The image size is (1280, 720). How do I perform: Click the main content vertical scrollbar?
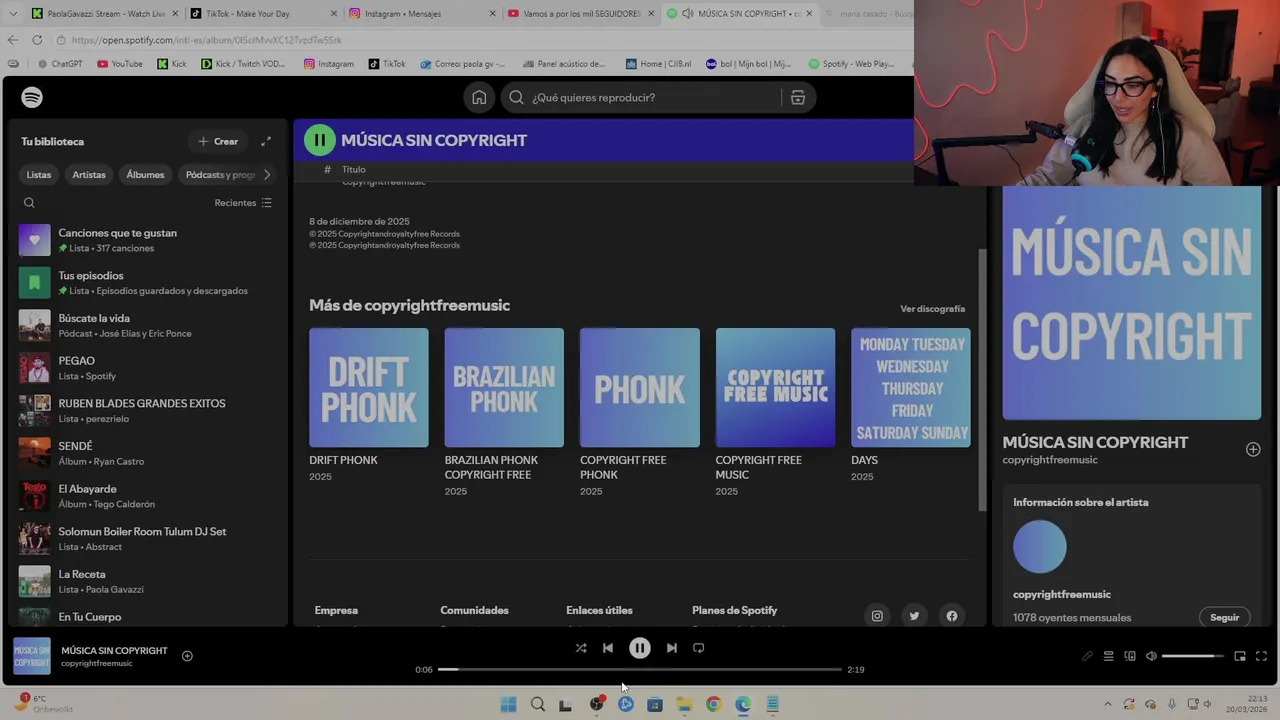tap(982, 380)
